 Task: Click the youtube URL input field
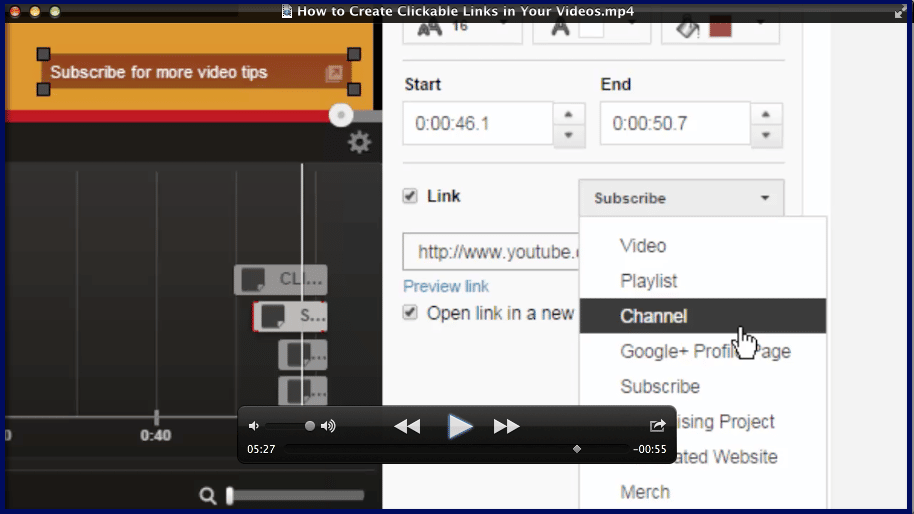pos(491,252)
